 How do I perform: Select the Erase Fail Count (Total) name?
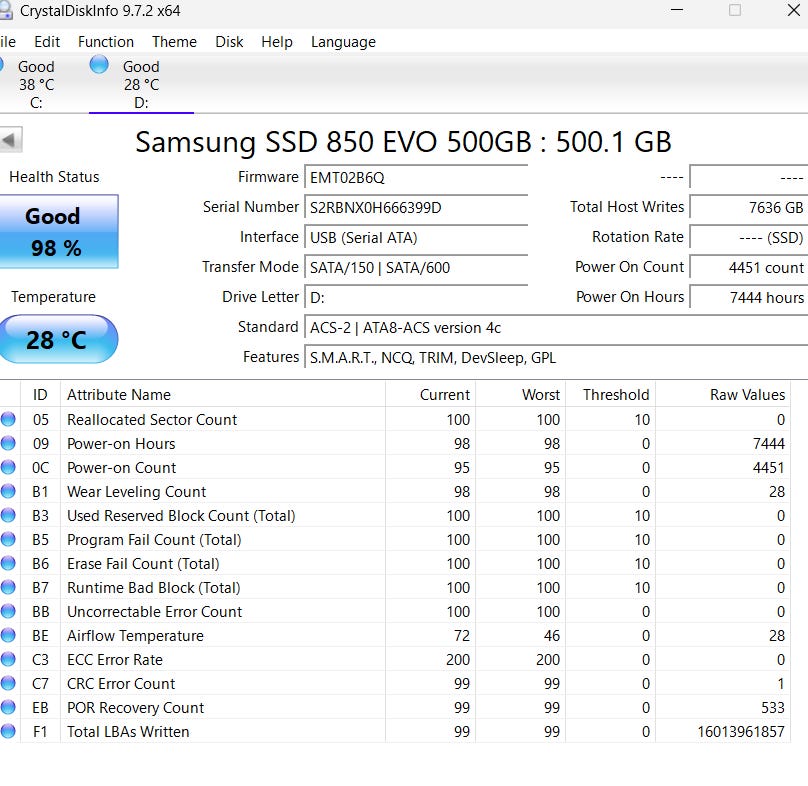[143, 564]
